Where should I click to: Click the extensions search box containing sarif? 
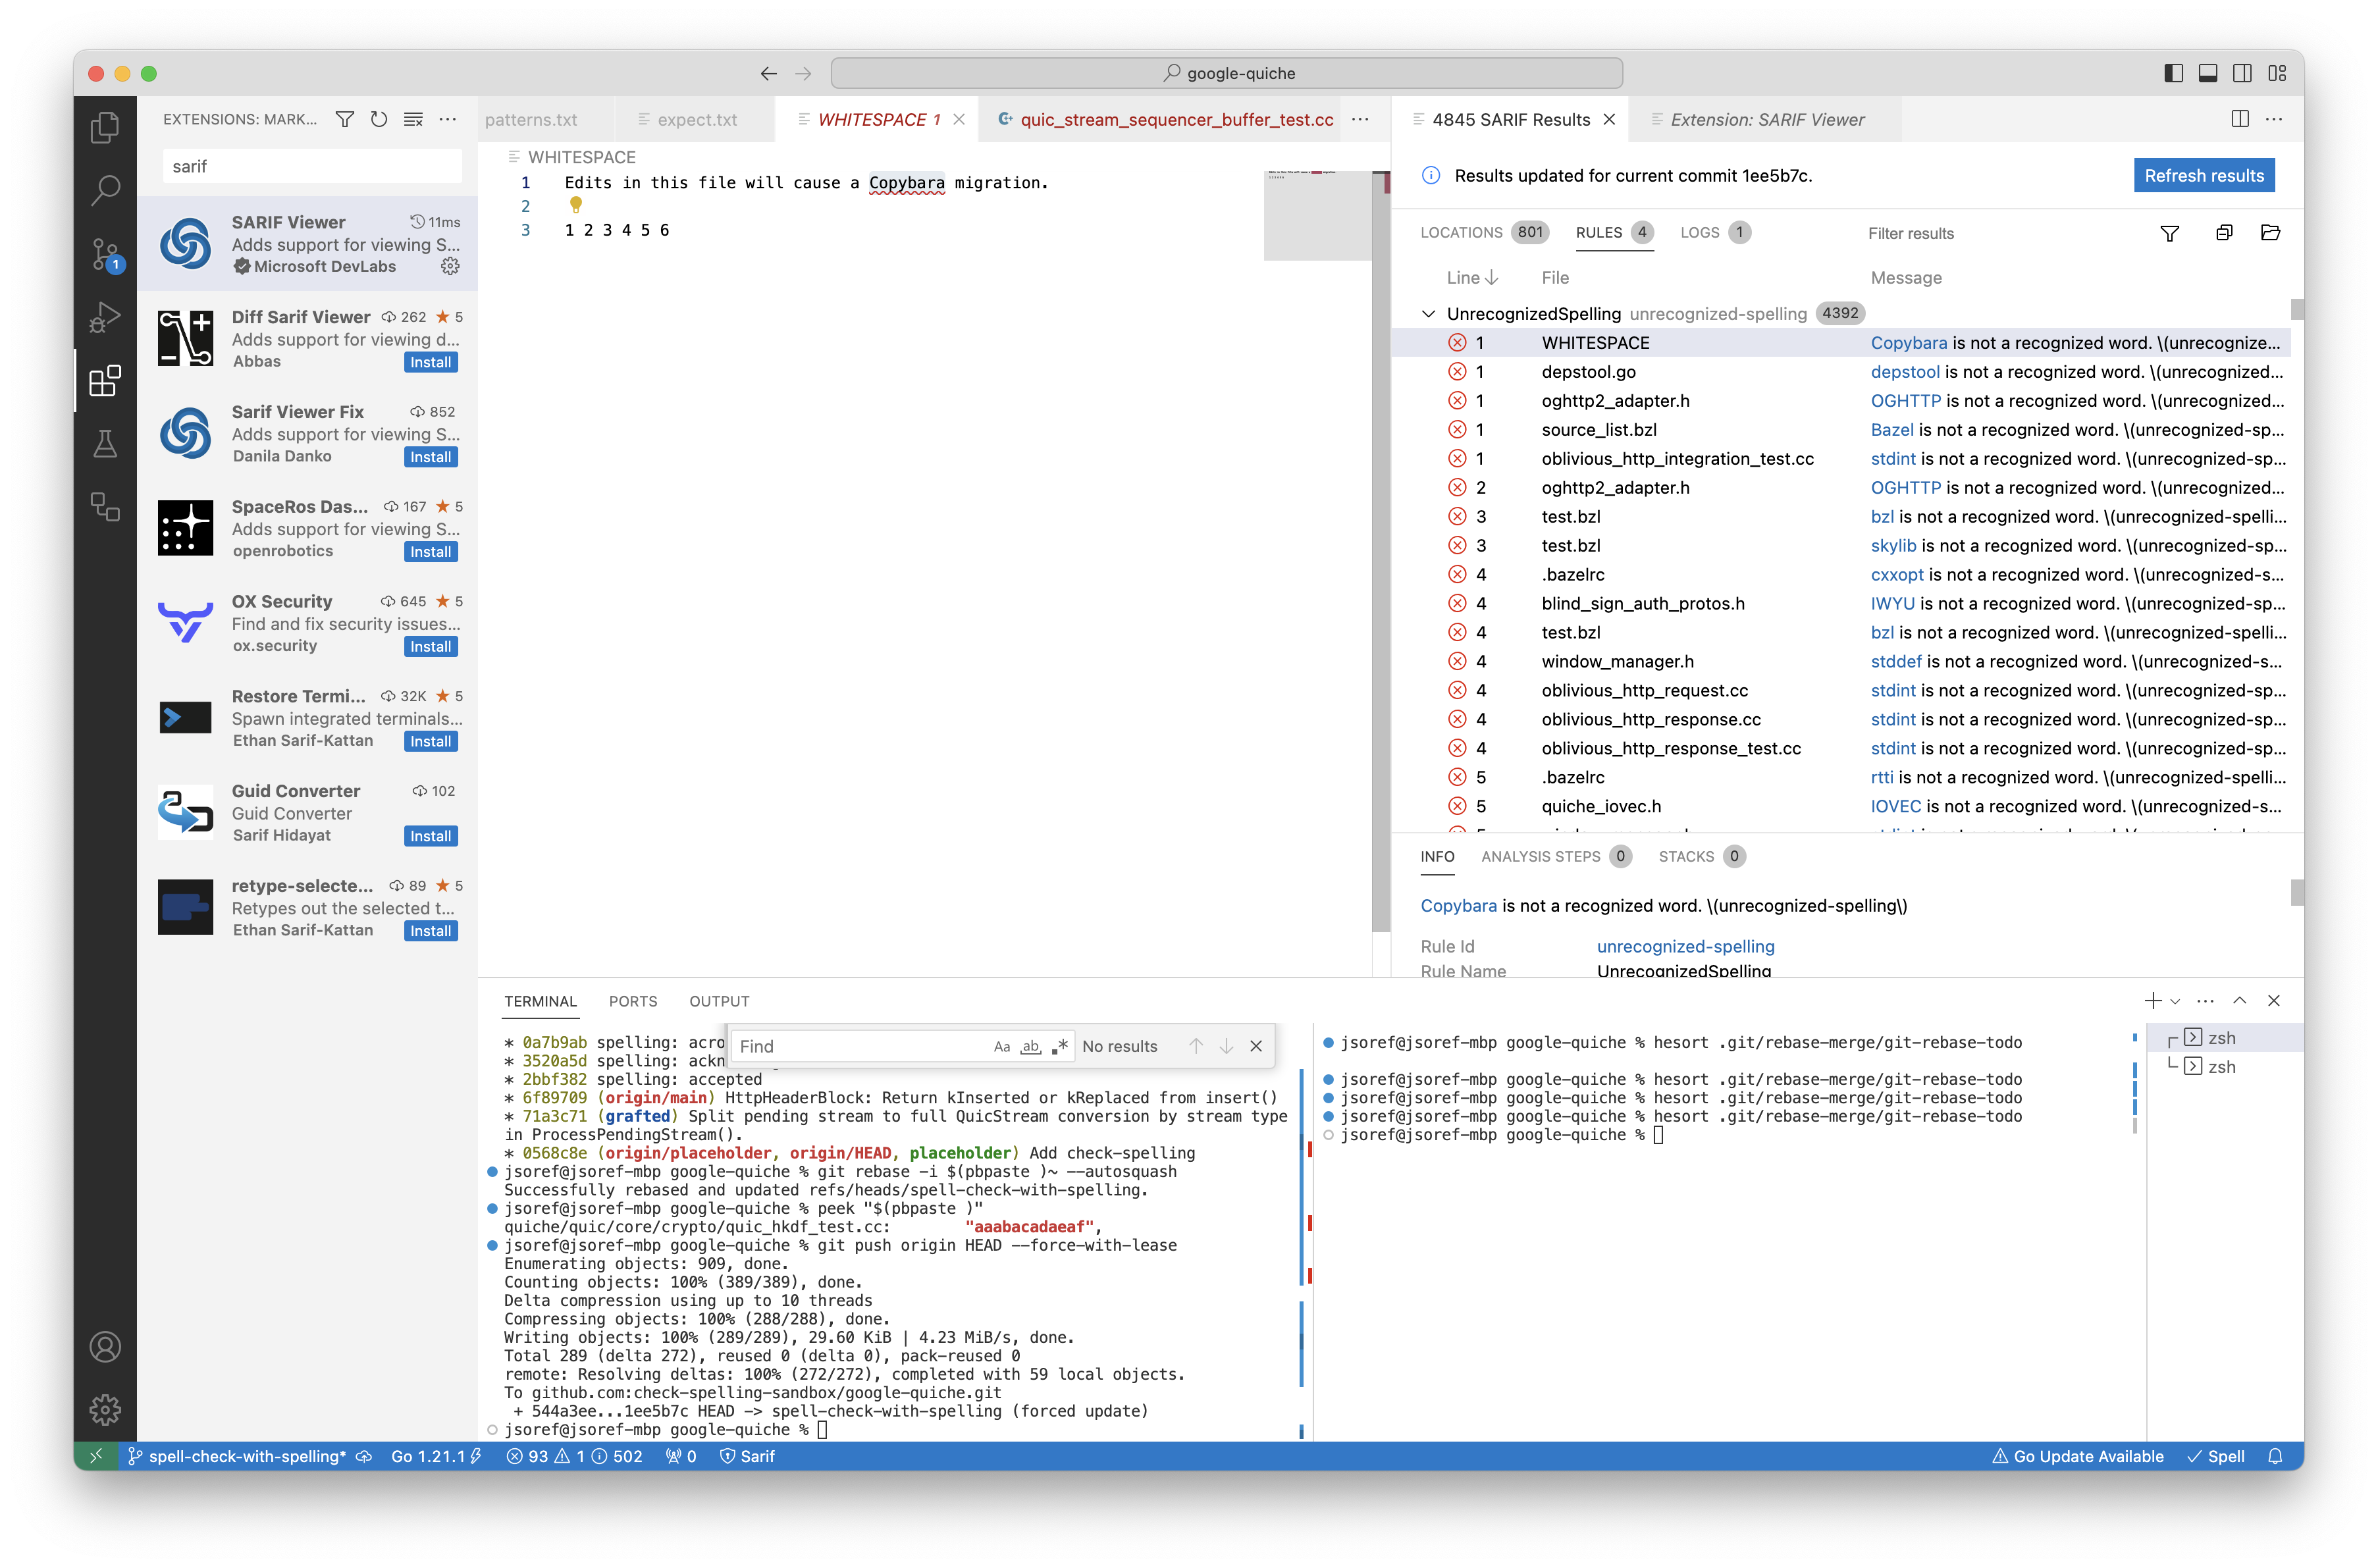pos(311,166)
